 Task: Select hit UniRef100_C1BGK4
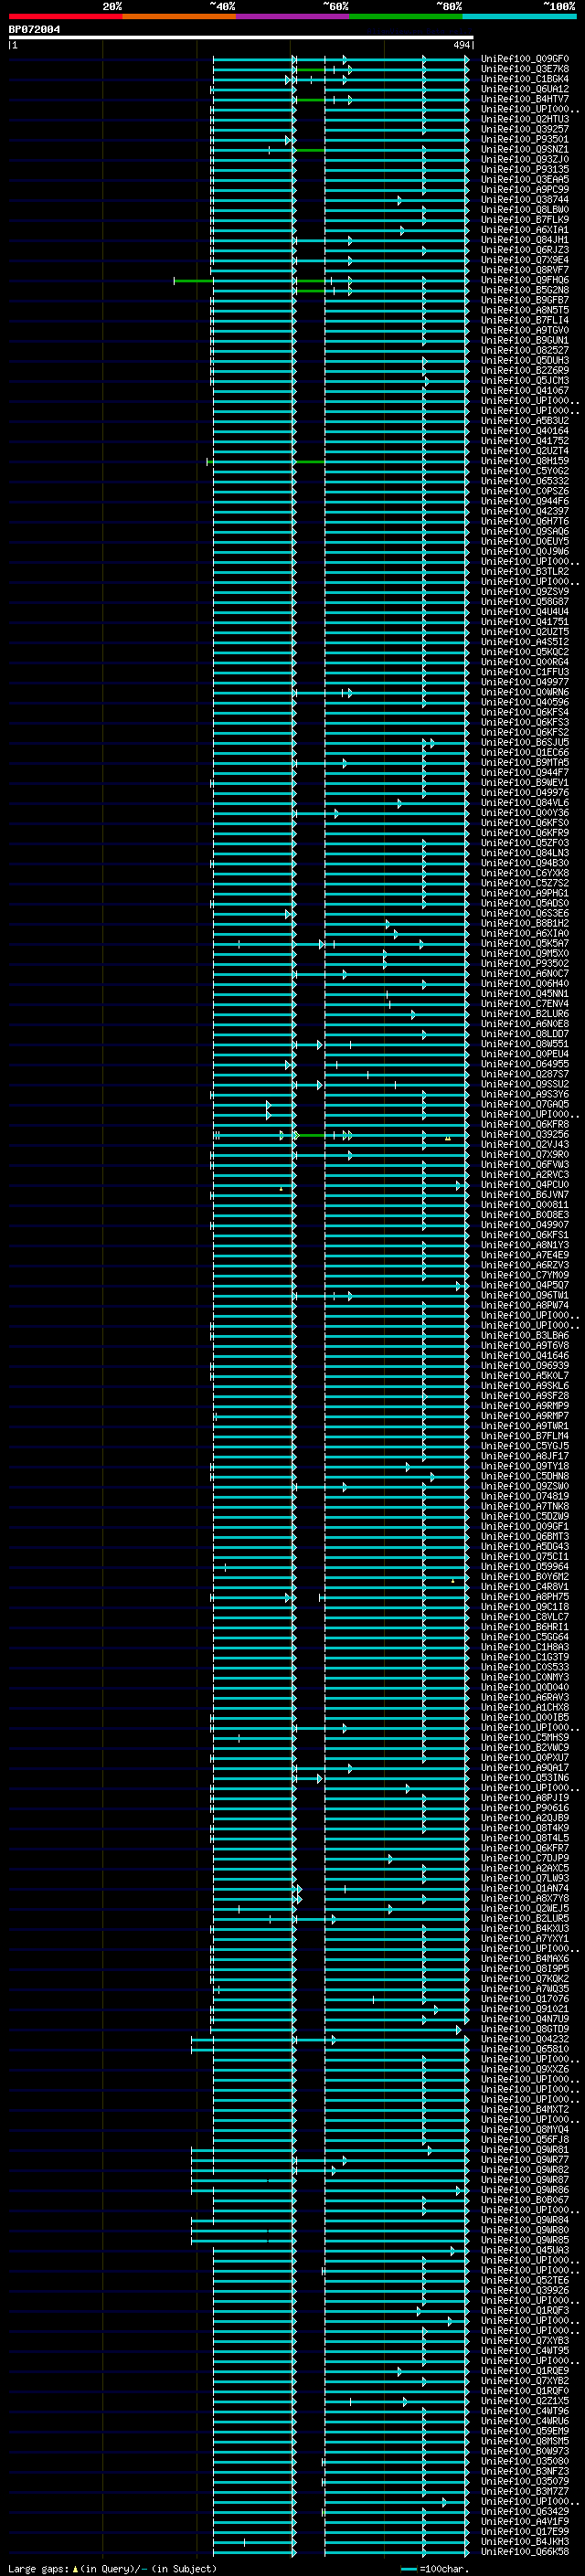click(525, 79)
